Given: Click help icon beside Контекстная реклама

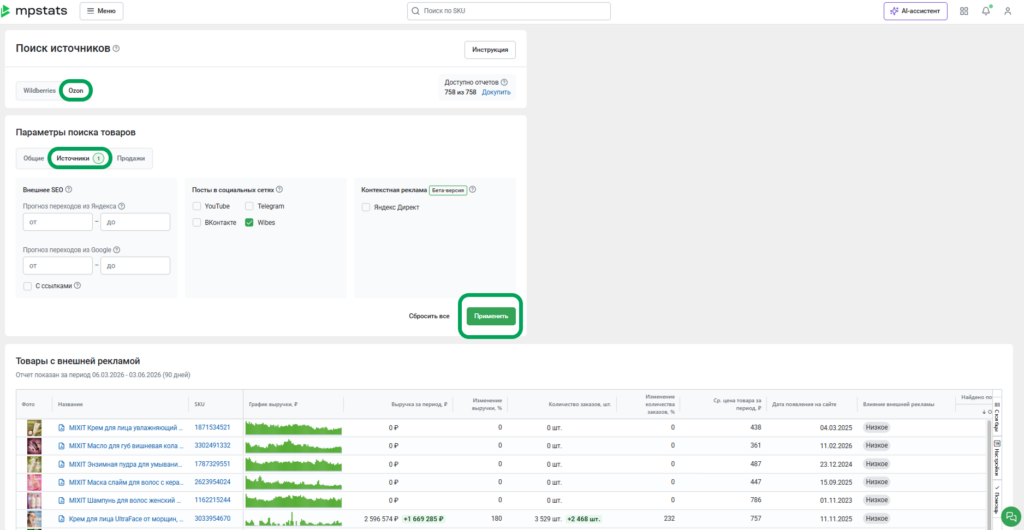Looking at the screenshot, I should [473, 190].
